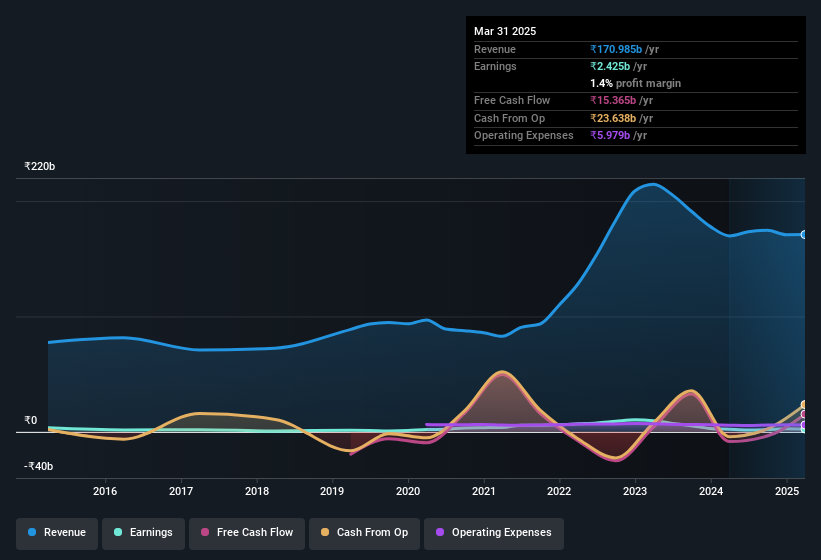Click the 2019 x-axis label
The height and width of the screenshot is (560, 821).
tap(332, 491)
